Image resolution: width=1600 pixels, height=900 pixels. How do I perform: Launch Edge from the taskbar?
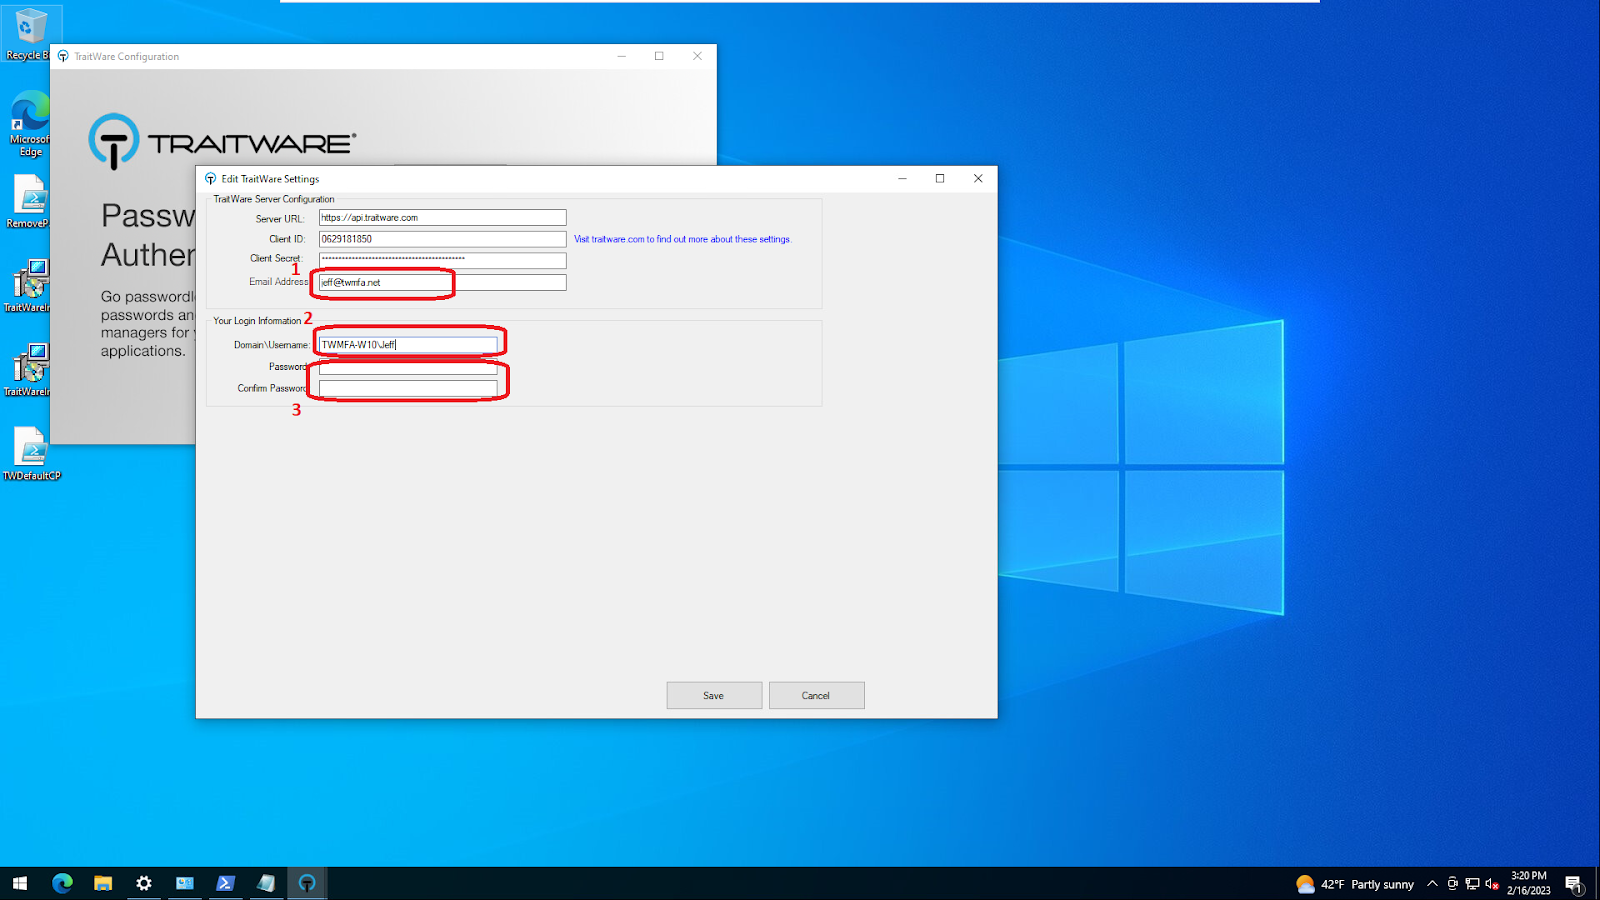pyautogui.click(x=62, y=883)
